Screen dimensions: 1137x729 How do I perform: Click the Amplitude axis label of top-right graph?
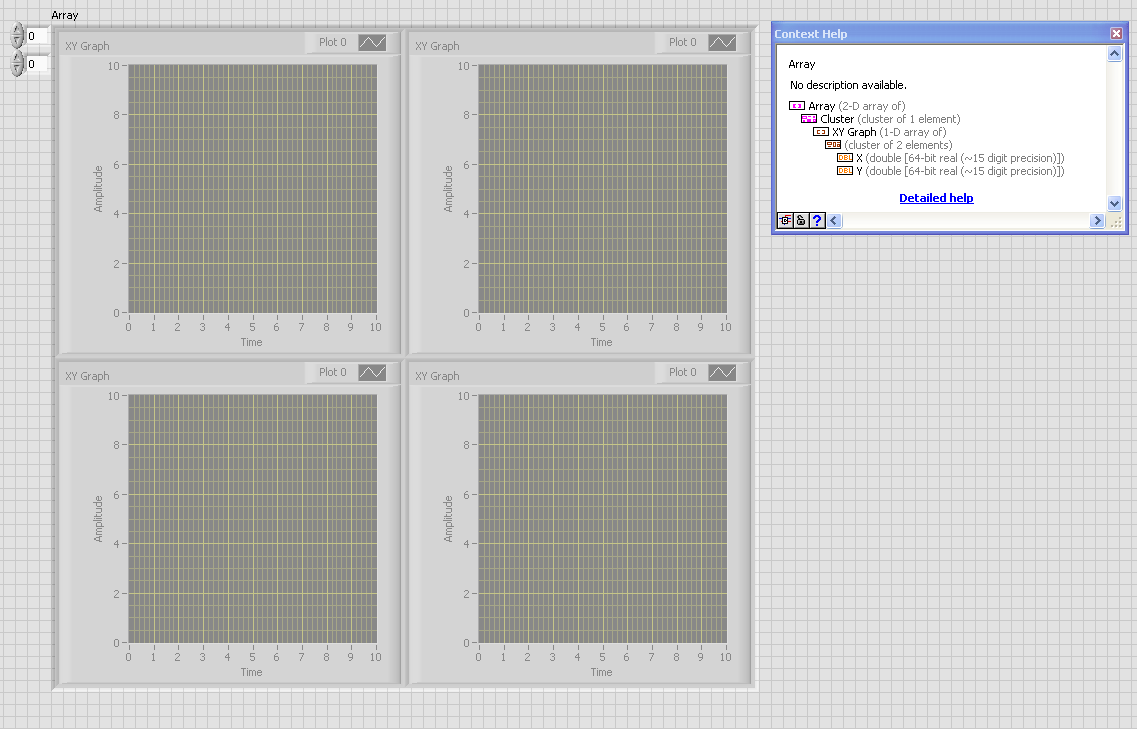448,189
